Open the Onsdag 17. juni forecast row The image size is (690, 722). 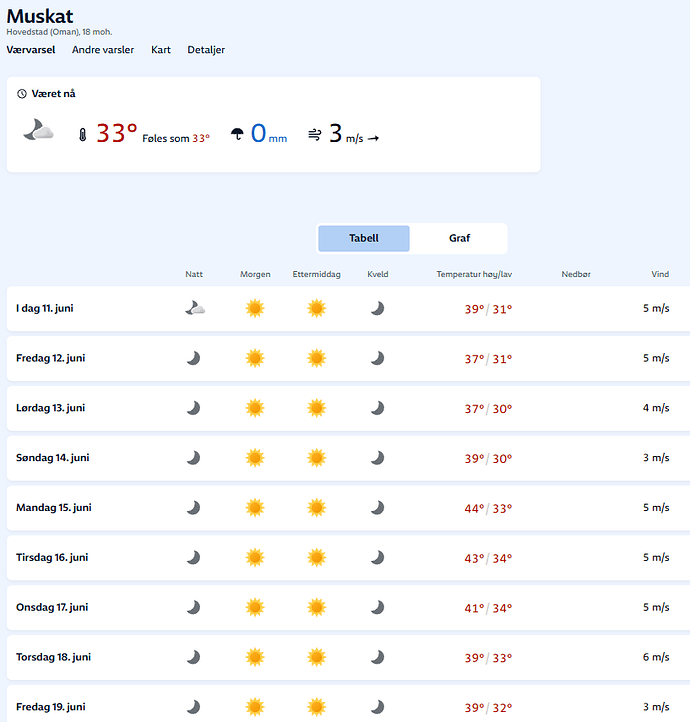click(x=348, y=607)
